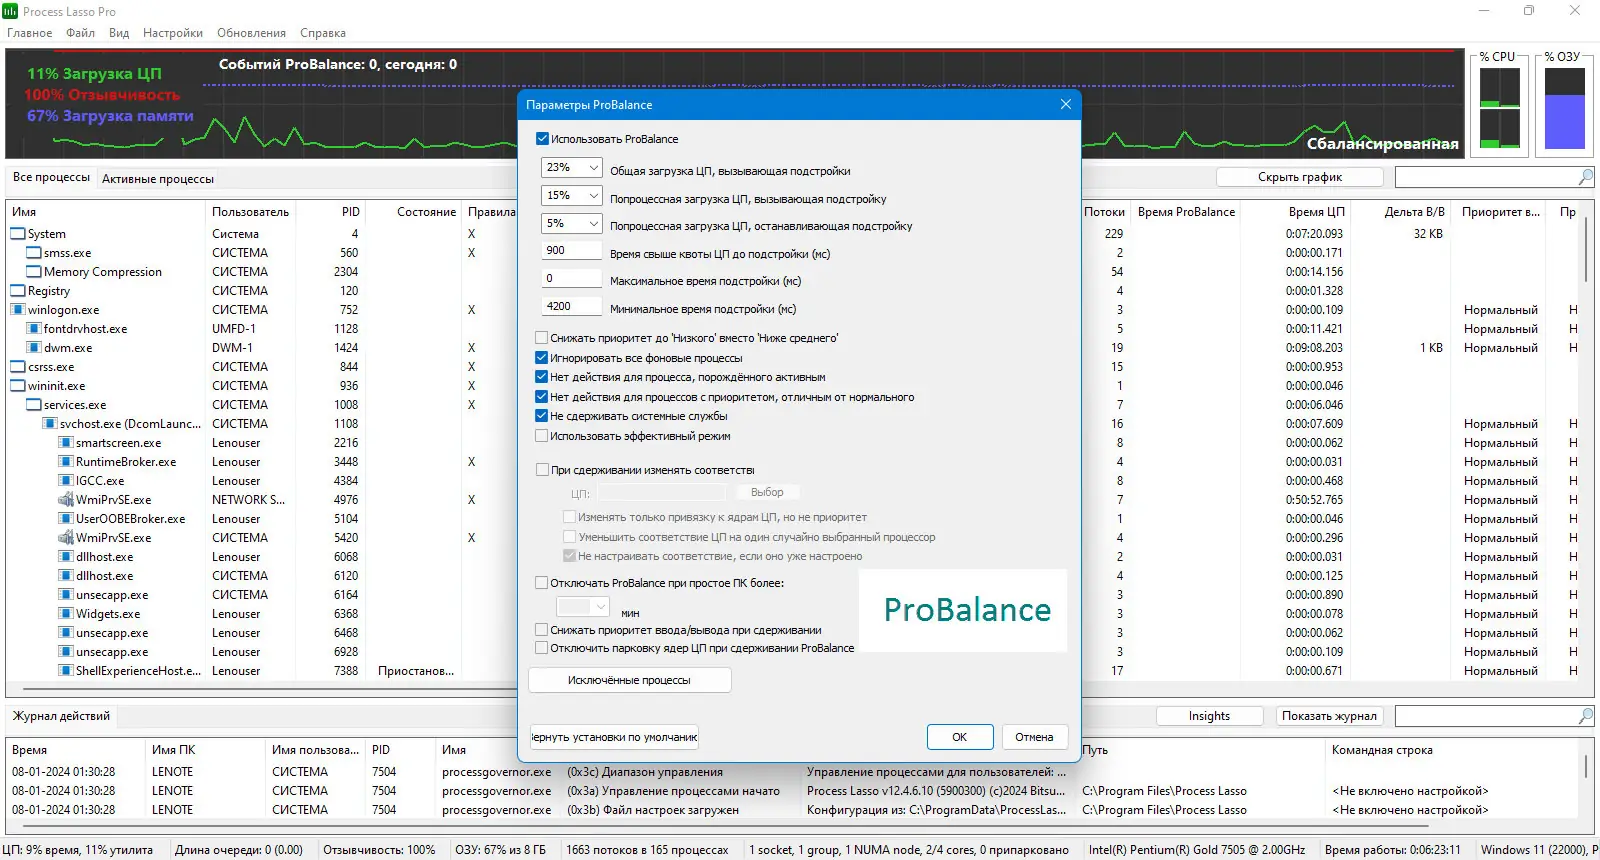Select the smss.exe process icon

[x=34, y=253]
